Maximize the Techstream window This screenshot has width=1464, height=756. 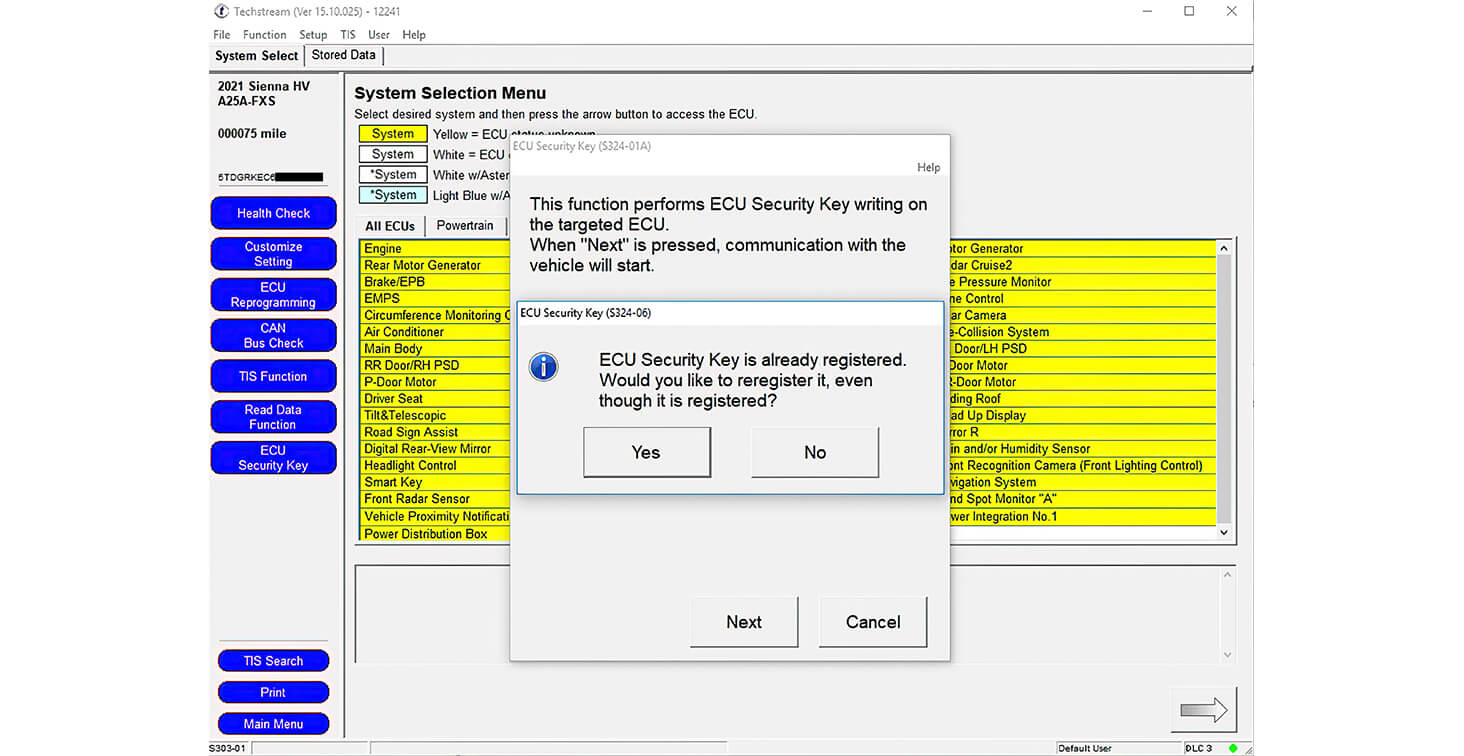coord(1189,11)
